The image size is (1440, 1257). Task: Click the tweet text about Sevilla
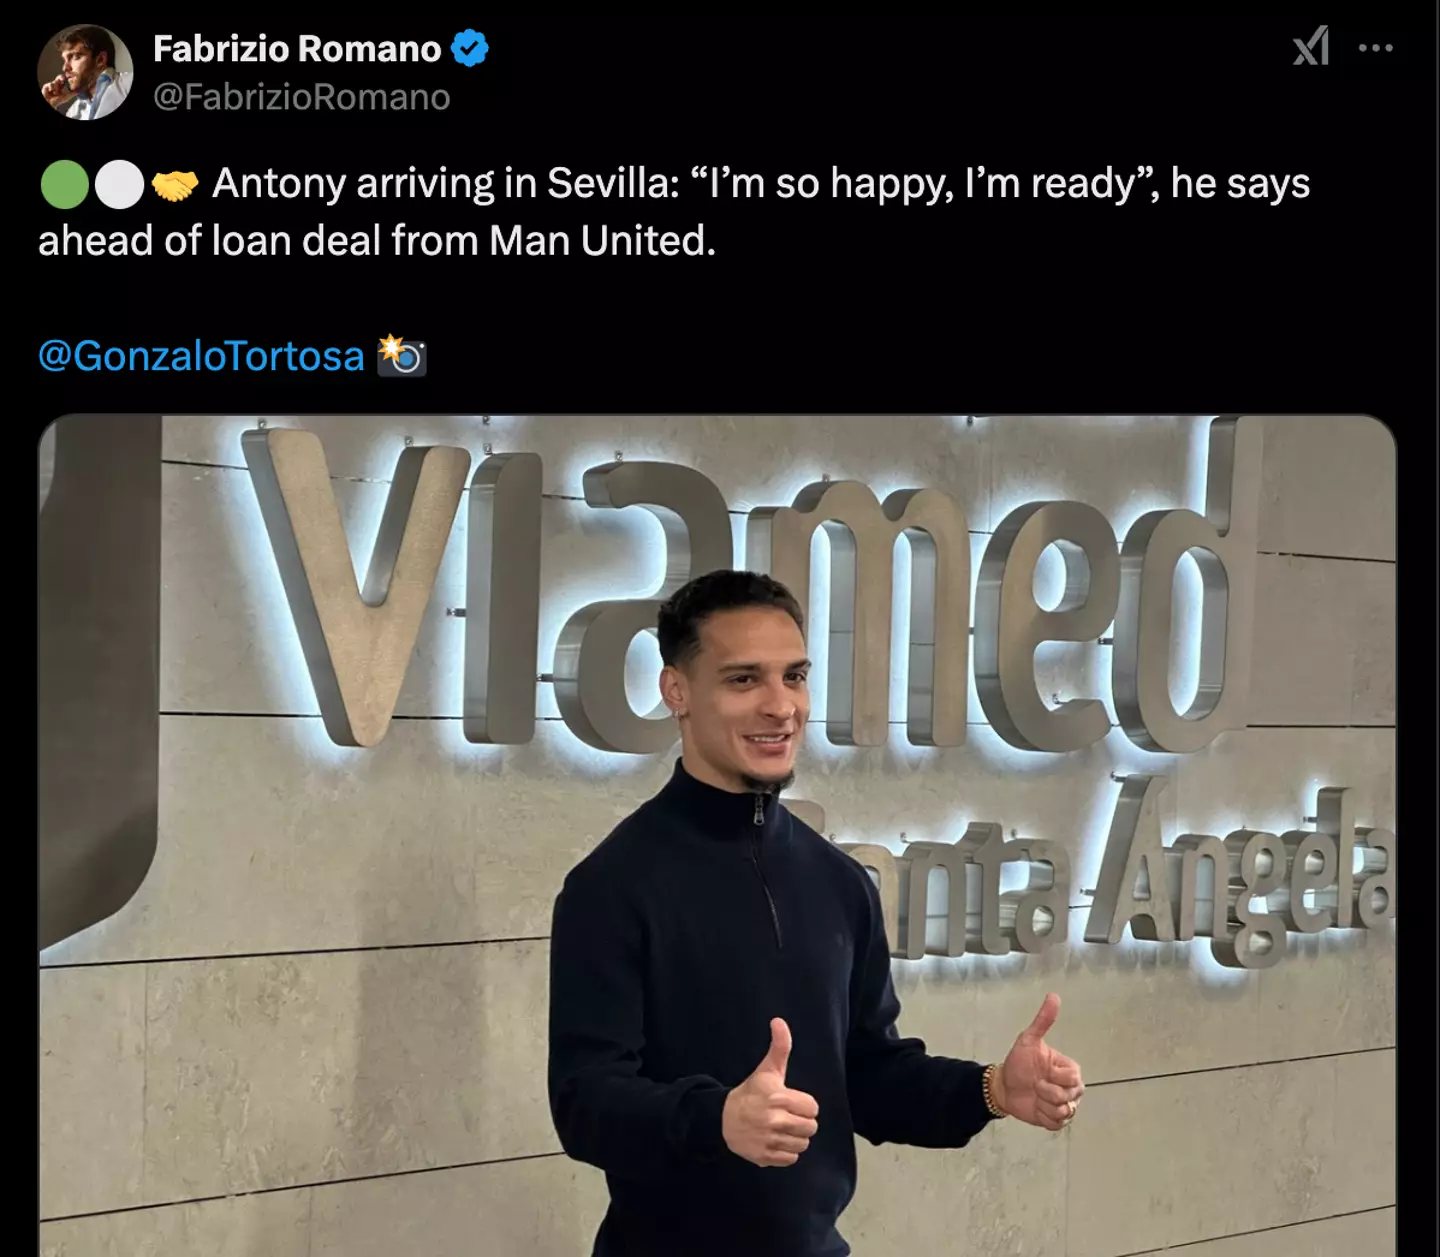point(674,212)
